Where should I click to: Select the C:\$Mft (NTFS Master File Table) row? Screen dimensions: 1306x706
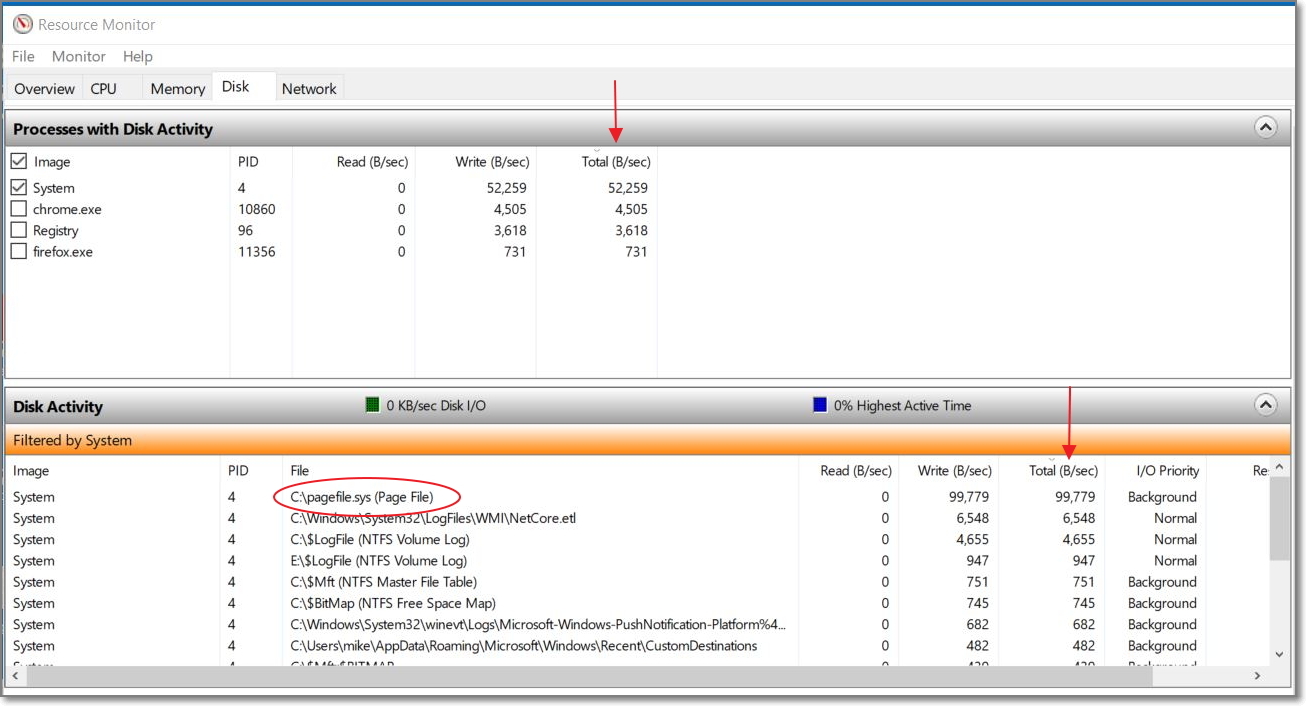[638, 582]
